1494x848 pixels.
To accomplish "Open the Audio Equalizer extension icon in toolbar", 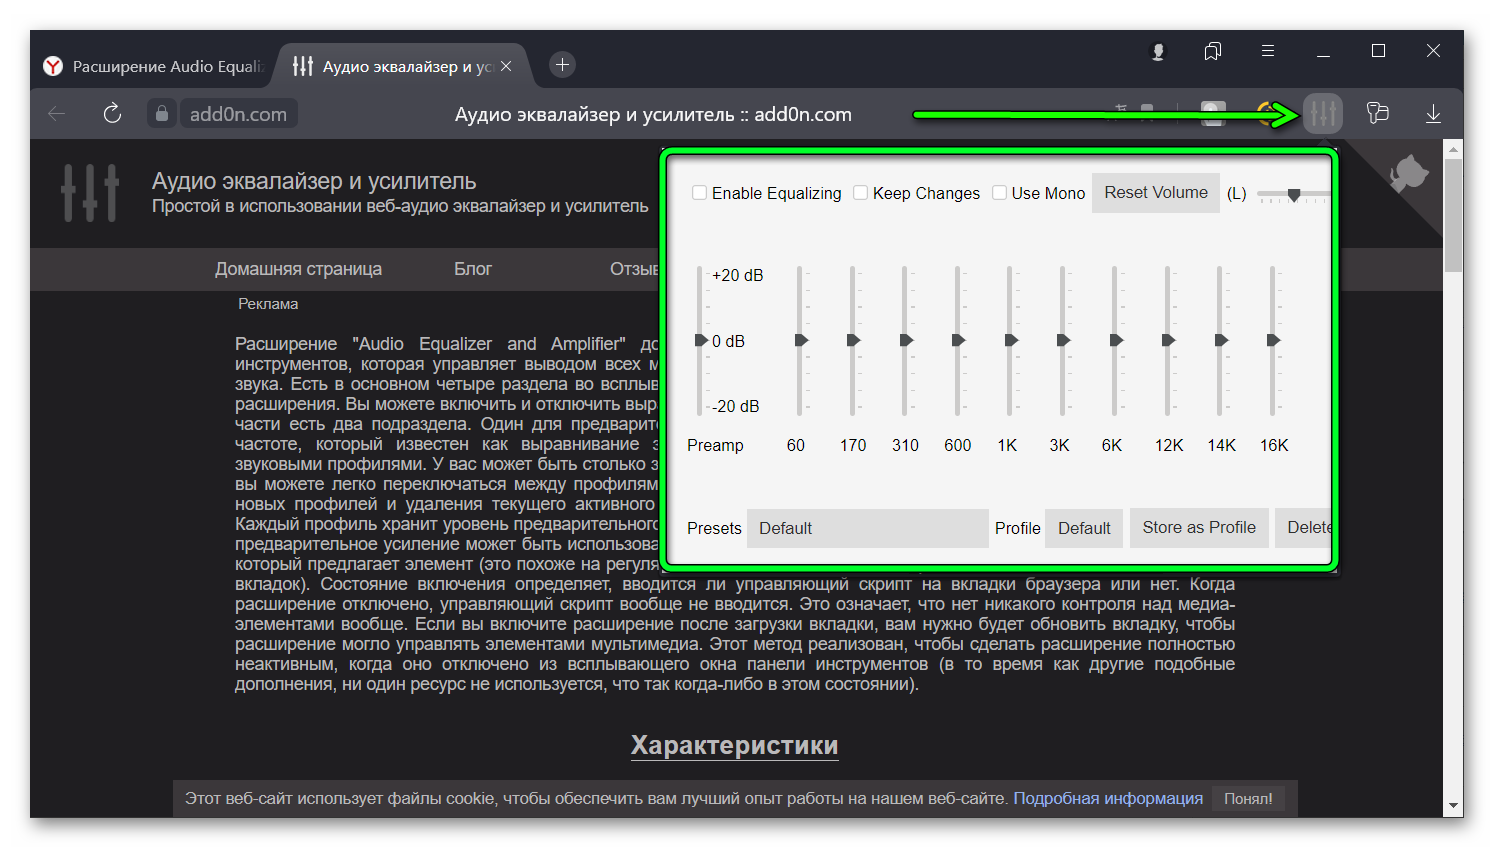I will [1322, 114].
